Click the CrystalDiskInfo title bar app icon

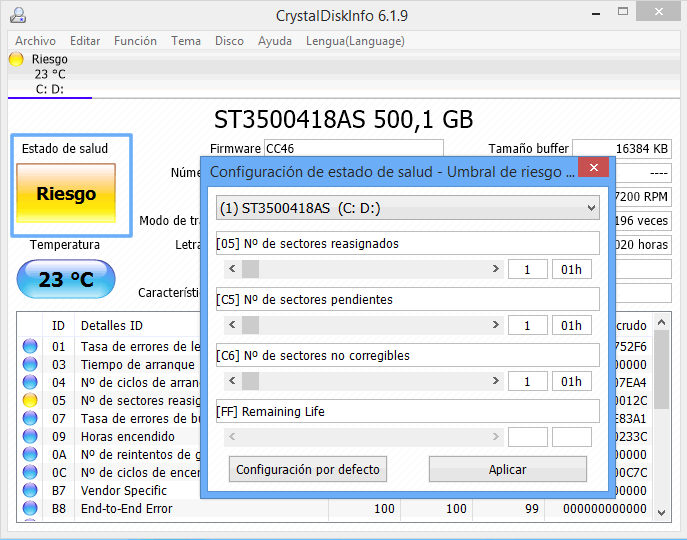tap(15, 15)
